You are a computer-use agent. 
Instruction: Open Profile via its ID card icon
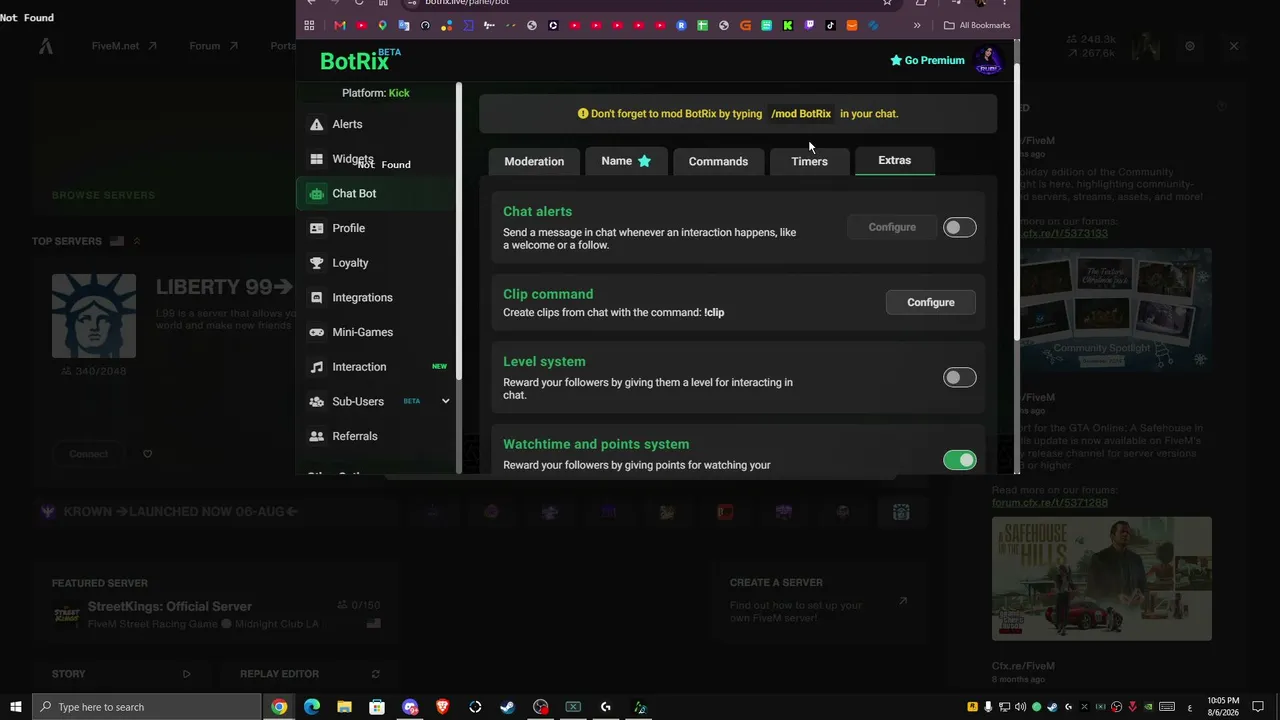(x=317, y=228)
